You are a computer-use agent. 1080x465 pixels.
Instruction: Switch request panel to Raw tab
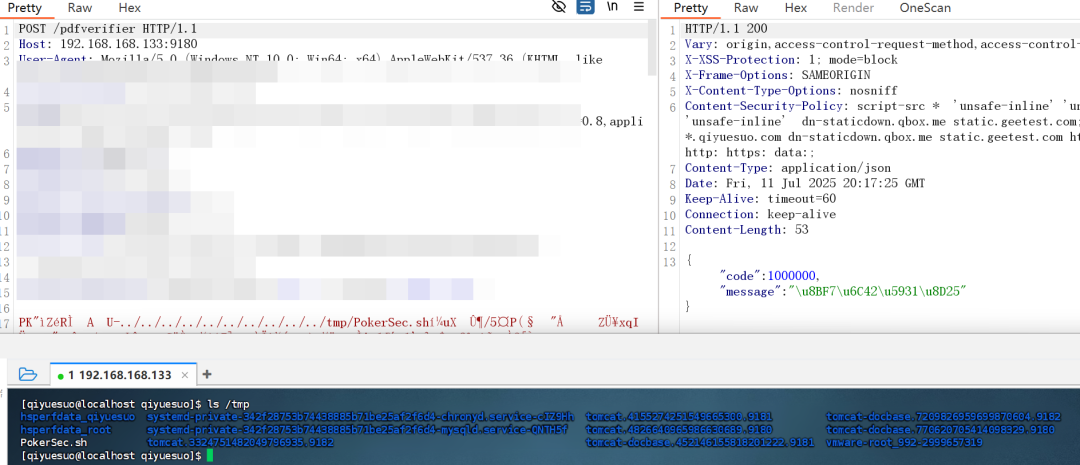[82, 8]
